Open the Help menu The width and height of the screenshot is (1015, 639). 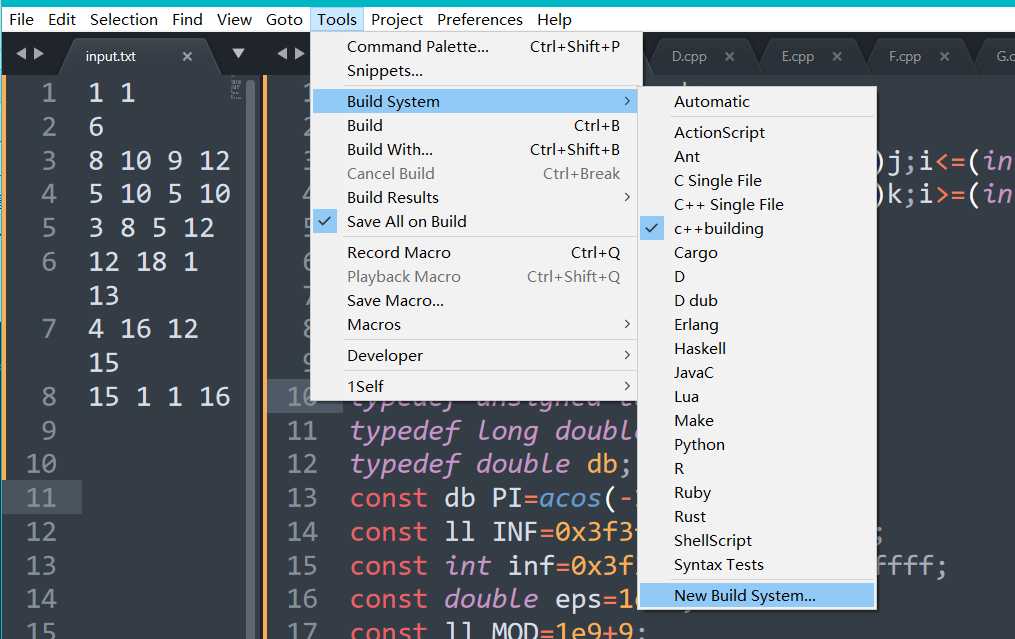554,20
